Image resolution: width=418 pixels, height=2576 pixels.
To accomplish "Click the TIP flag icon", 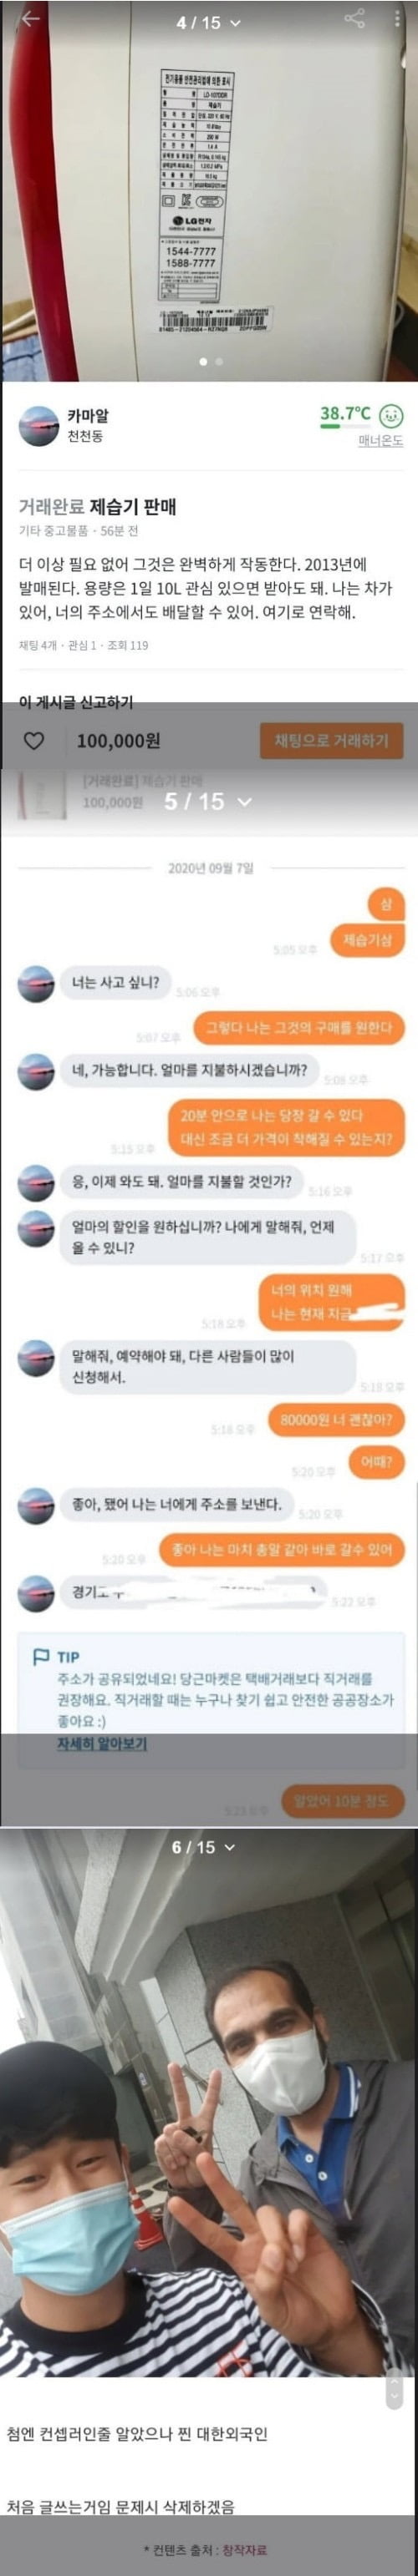I will (x=41, y=1657).
